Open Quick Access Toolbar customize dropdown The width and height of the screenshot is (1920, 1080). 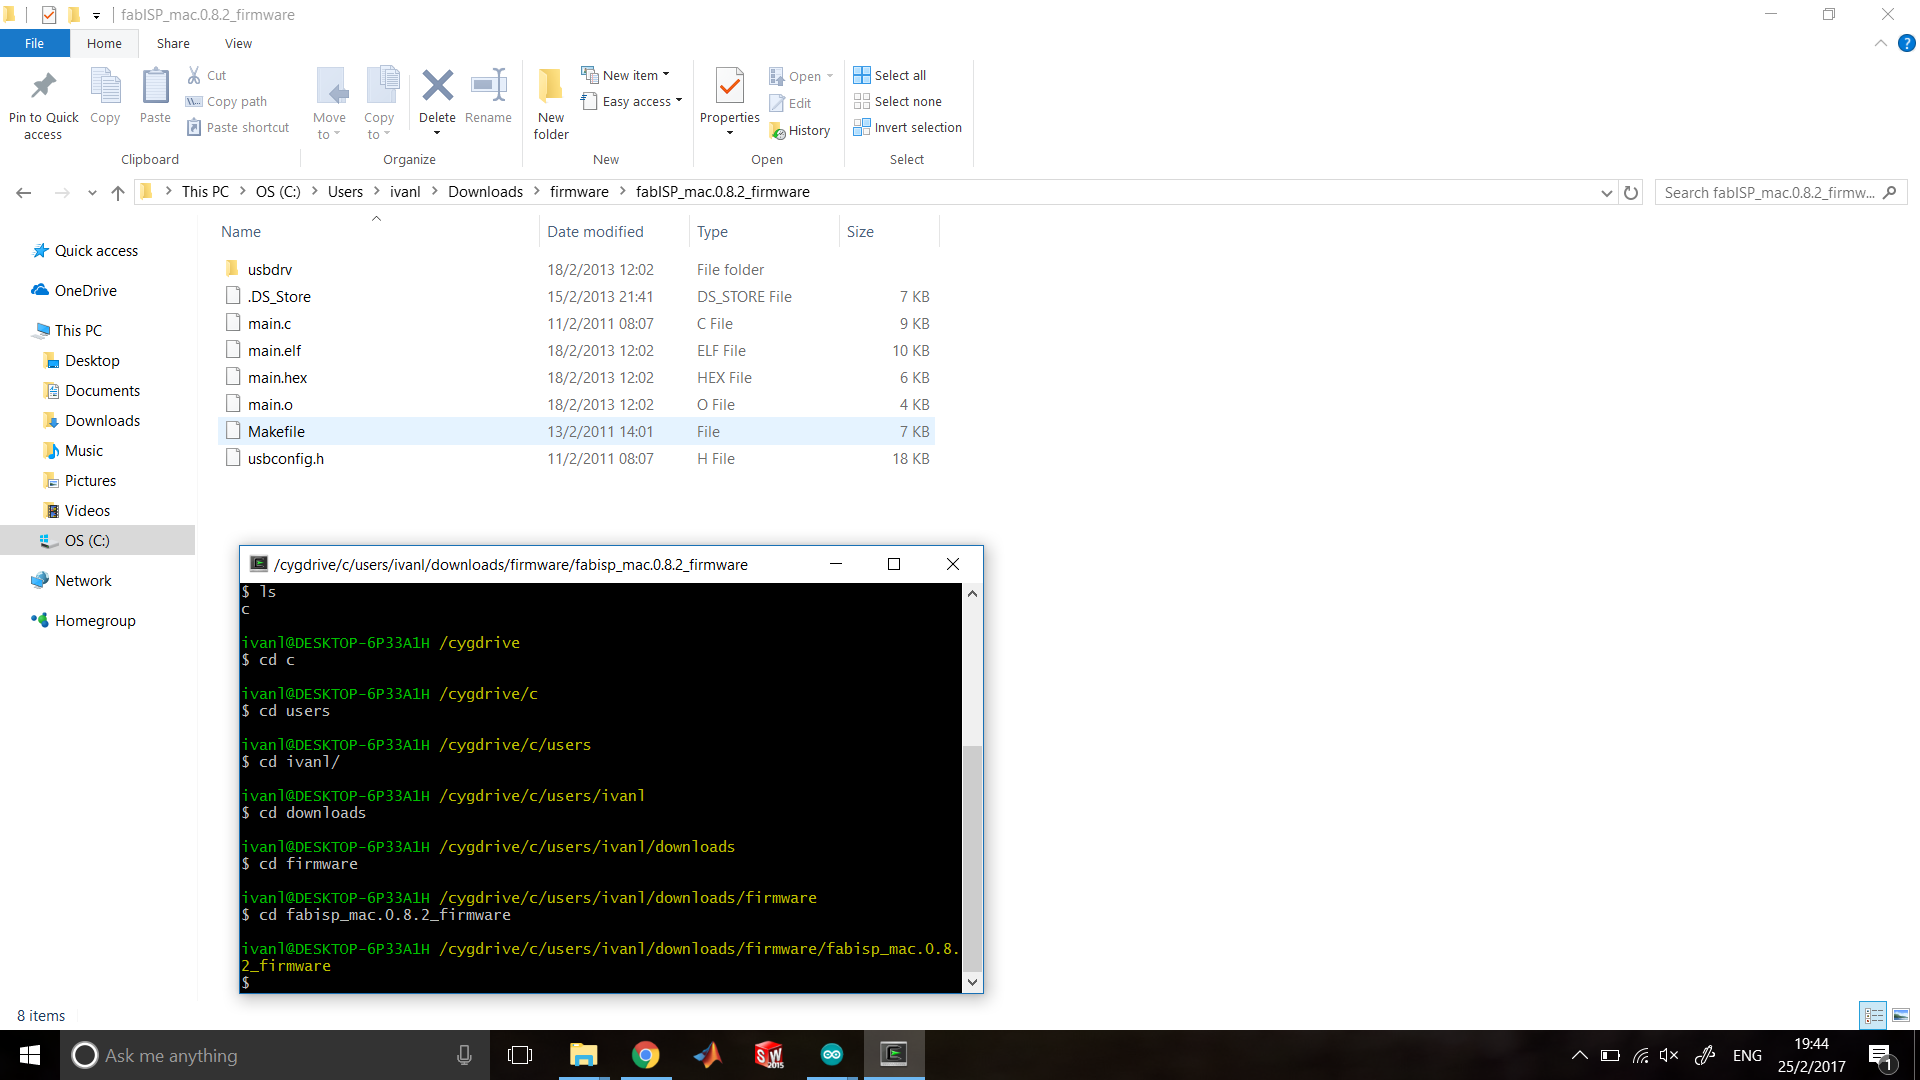pyautogui.click(x=96, y=15)
